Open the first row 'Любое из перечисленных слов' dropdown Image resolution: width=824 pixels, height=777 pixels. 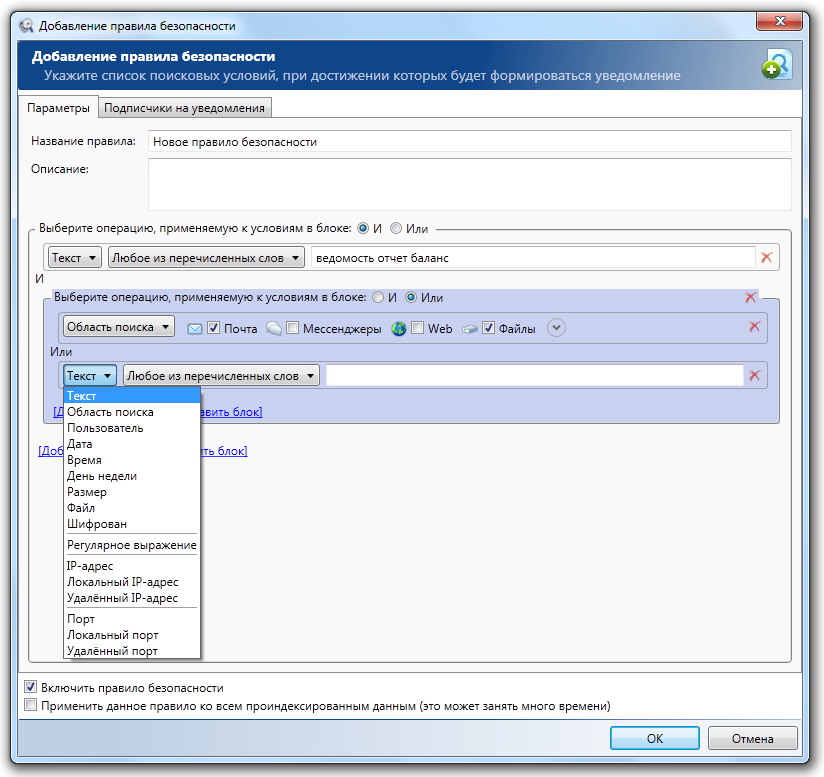[x=206, y=257]
